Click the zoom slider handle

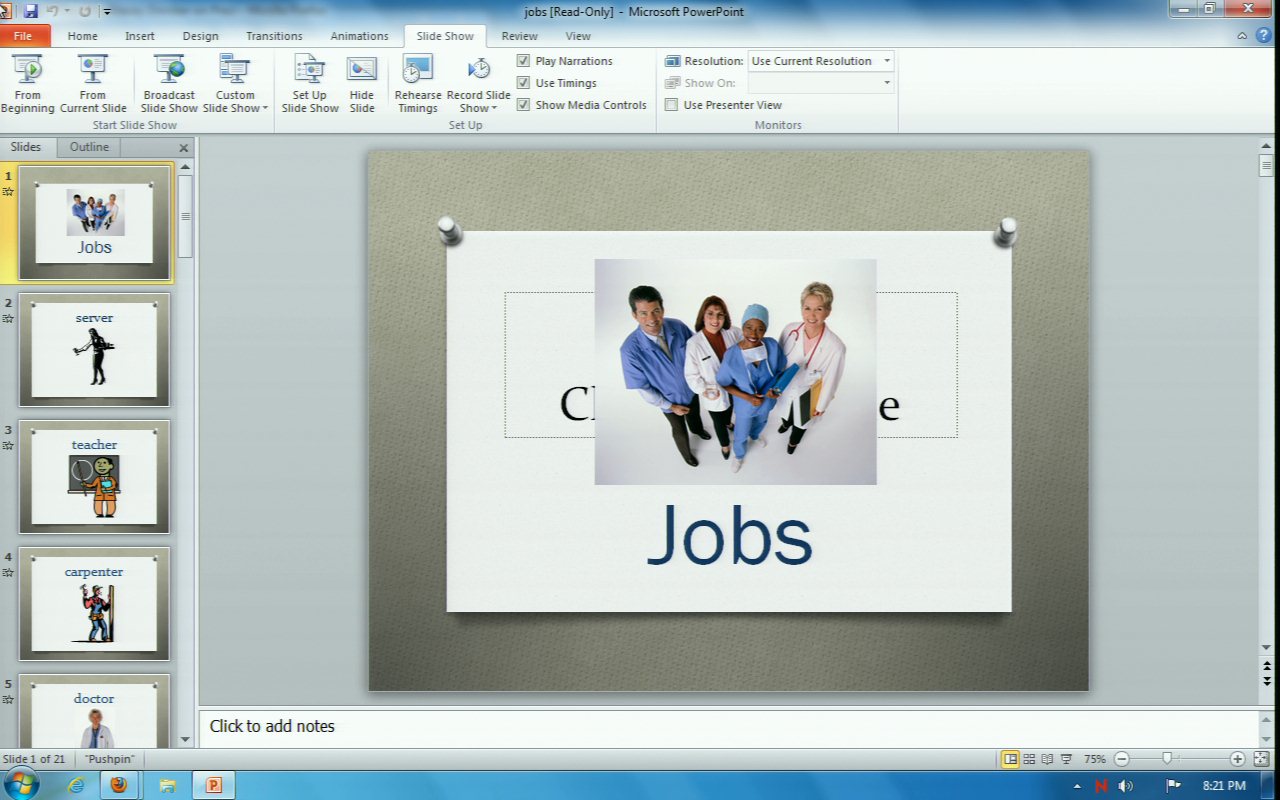pos(1166,759)
